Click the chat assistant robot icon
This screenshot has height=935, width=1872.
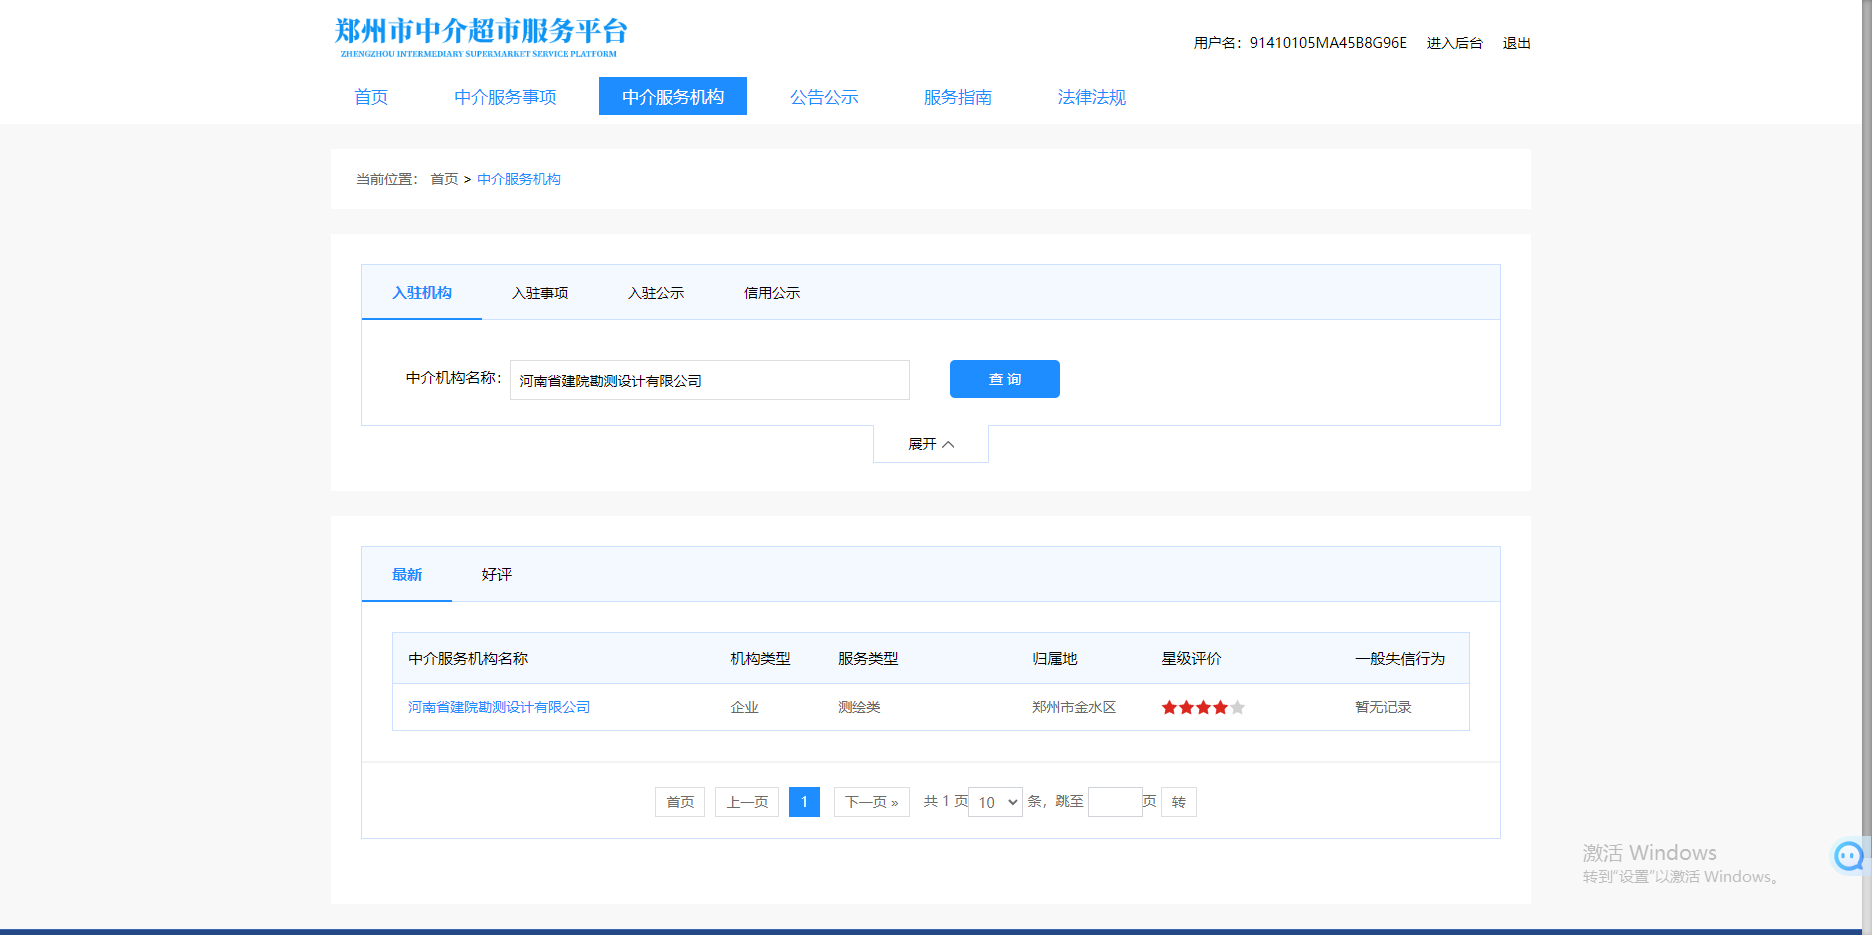tap(1848, 856)
